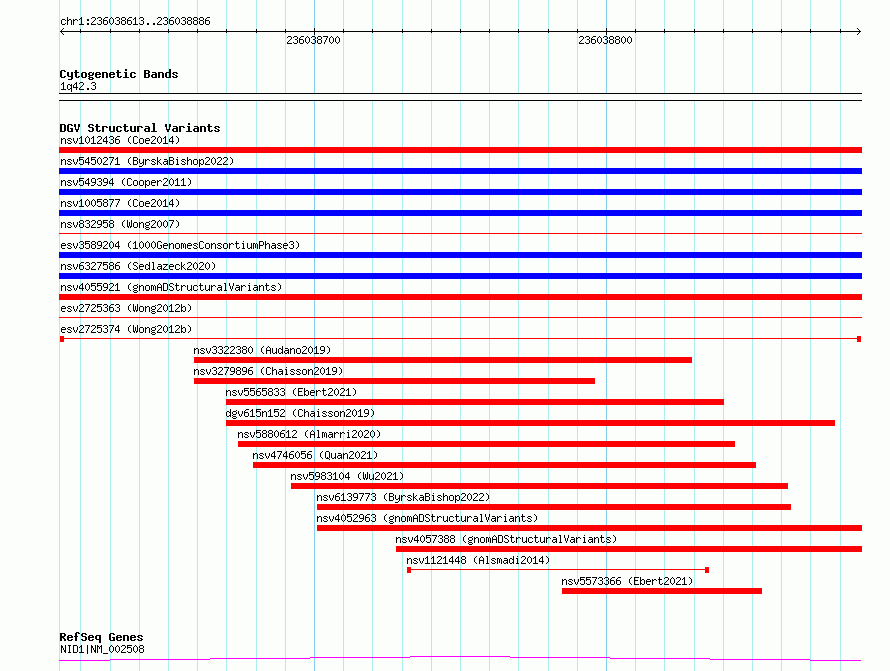
Task: Select the red bar for dgv615n152
Action: point(530,423)
